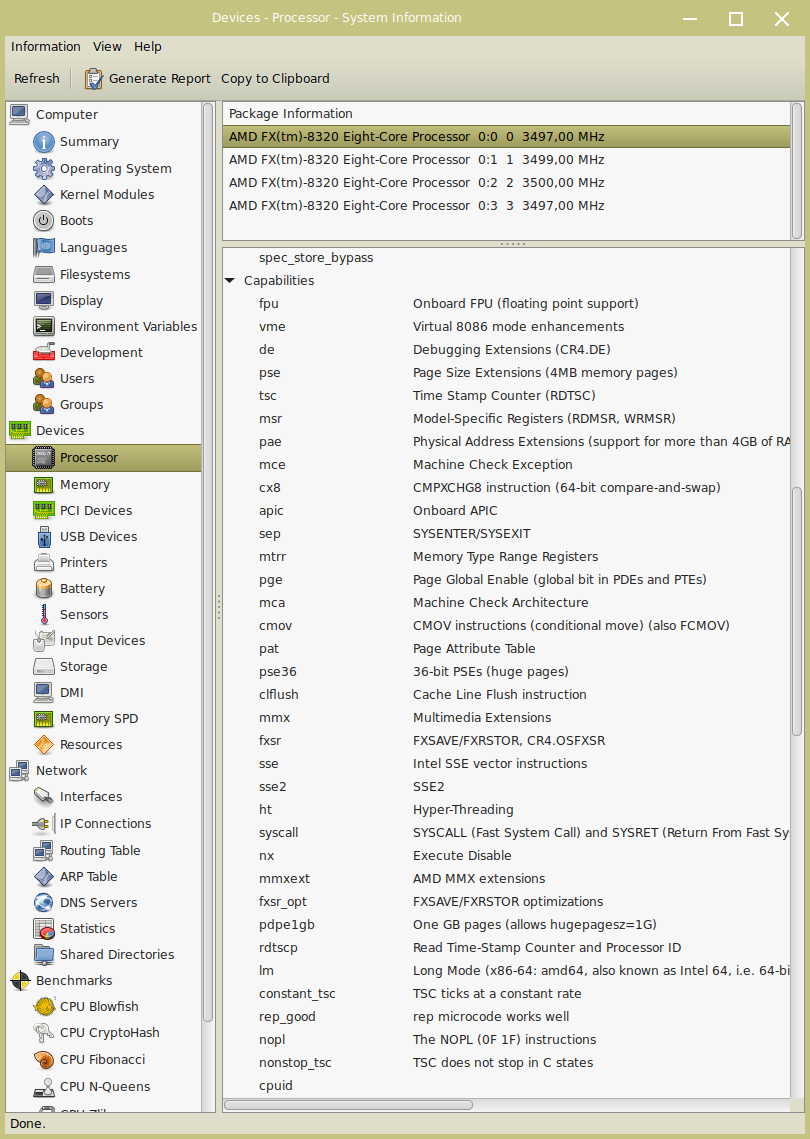Select the CPU N-Queens chess icon

click(44, 1087)
